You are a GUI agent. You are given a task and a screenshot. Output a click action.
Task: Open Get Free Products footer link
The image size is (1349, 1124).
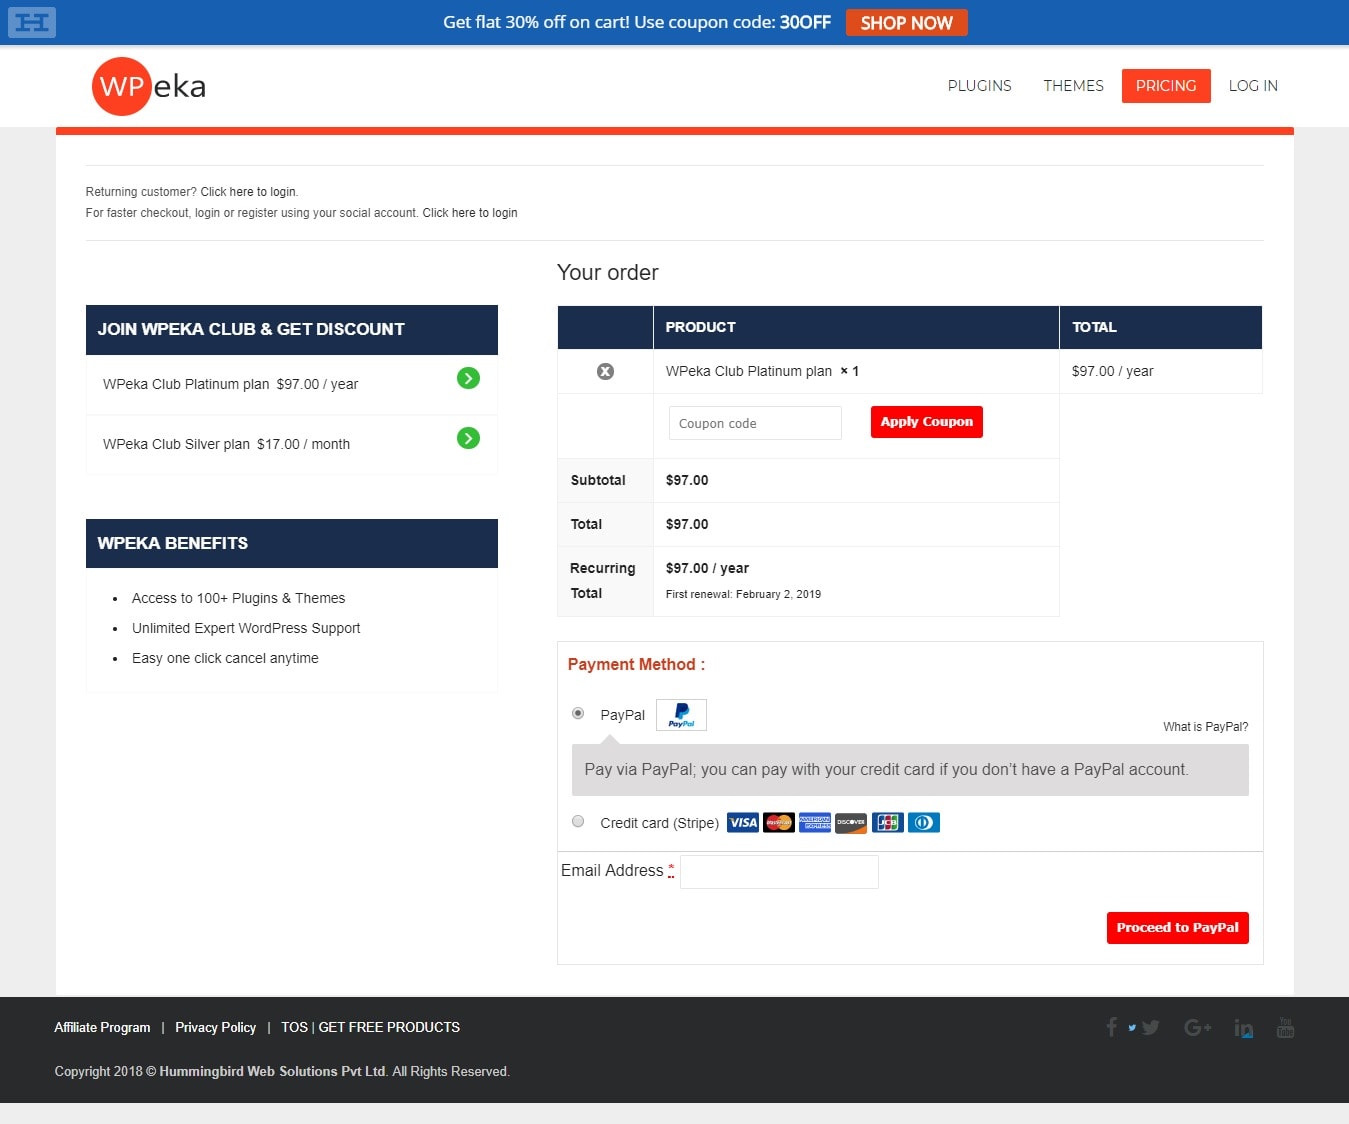(x=389, y=1027)
